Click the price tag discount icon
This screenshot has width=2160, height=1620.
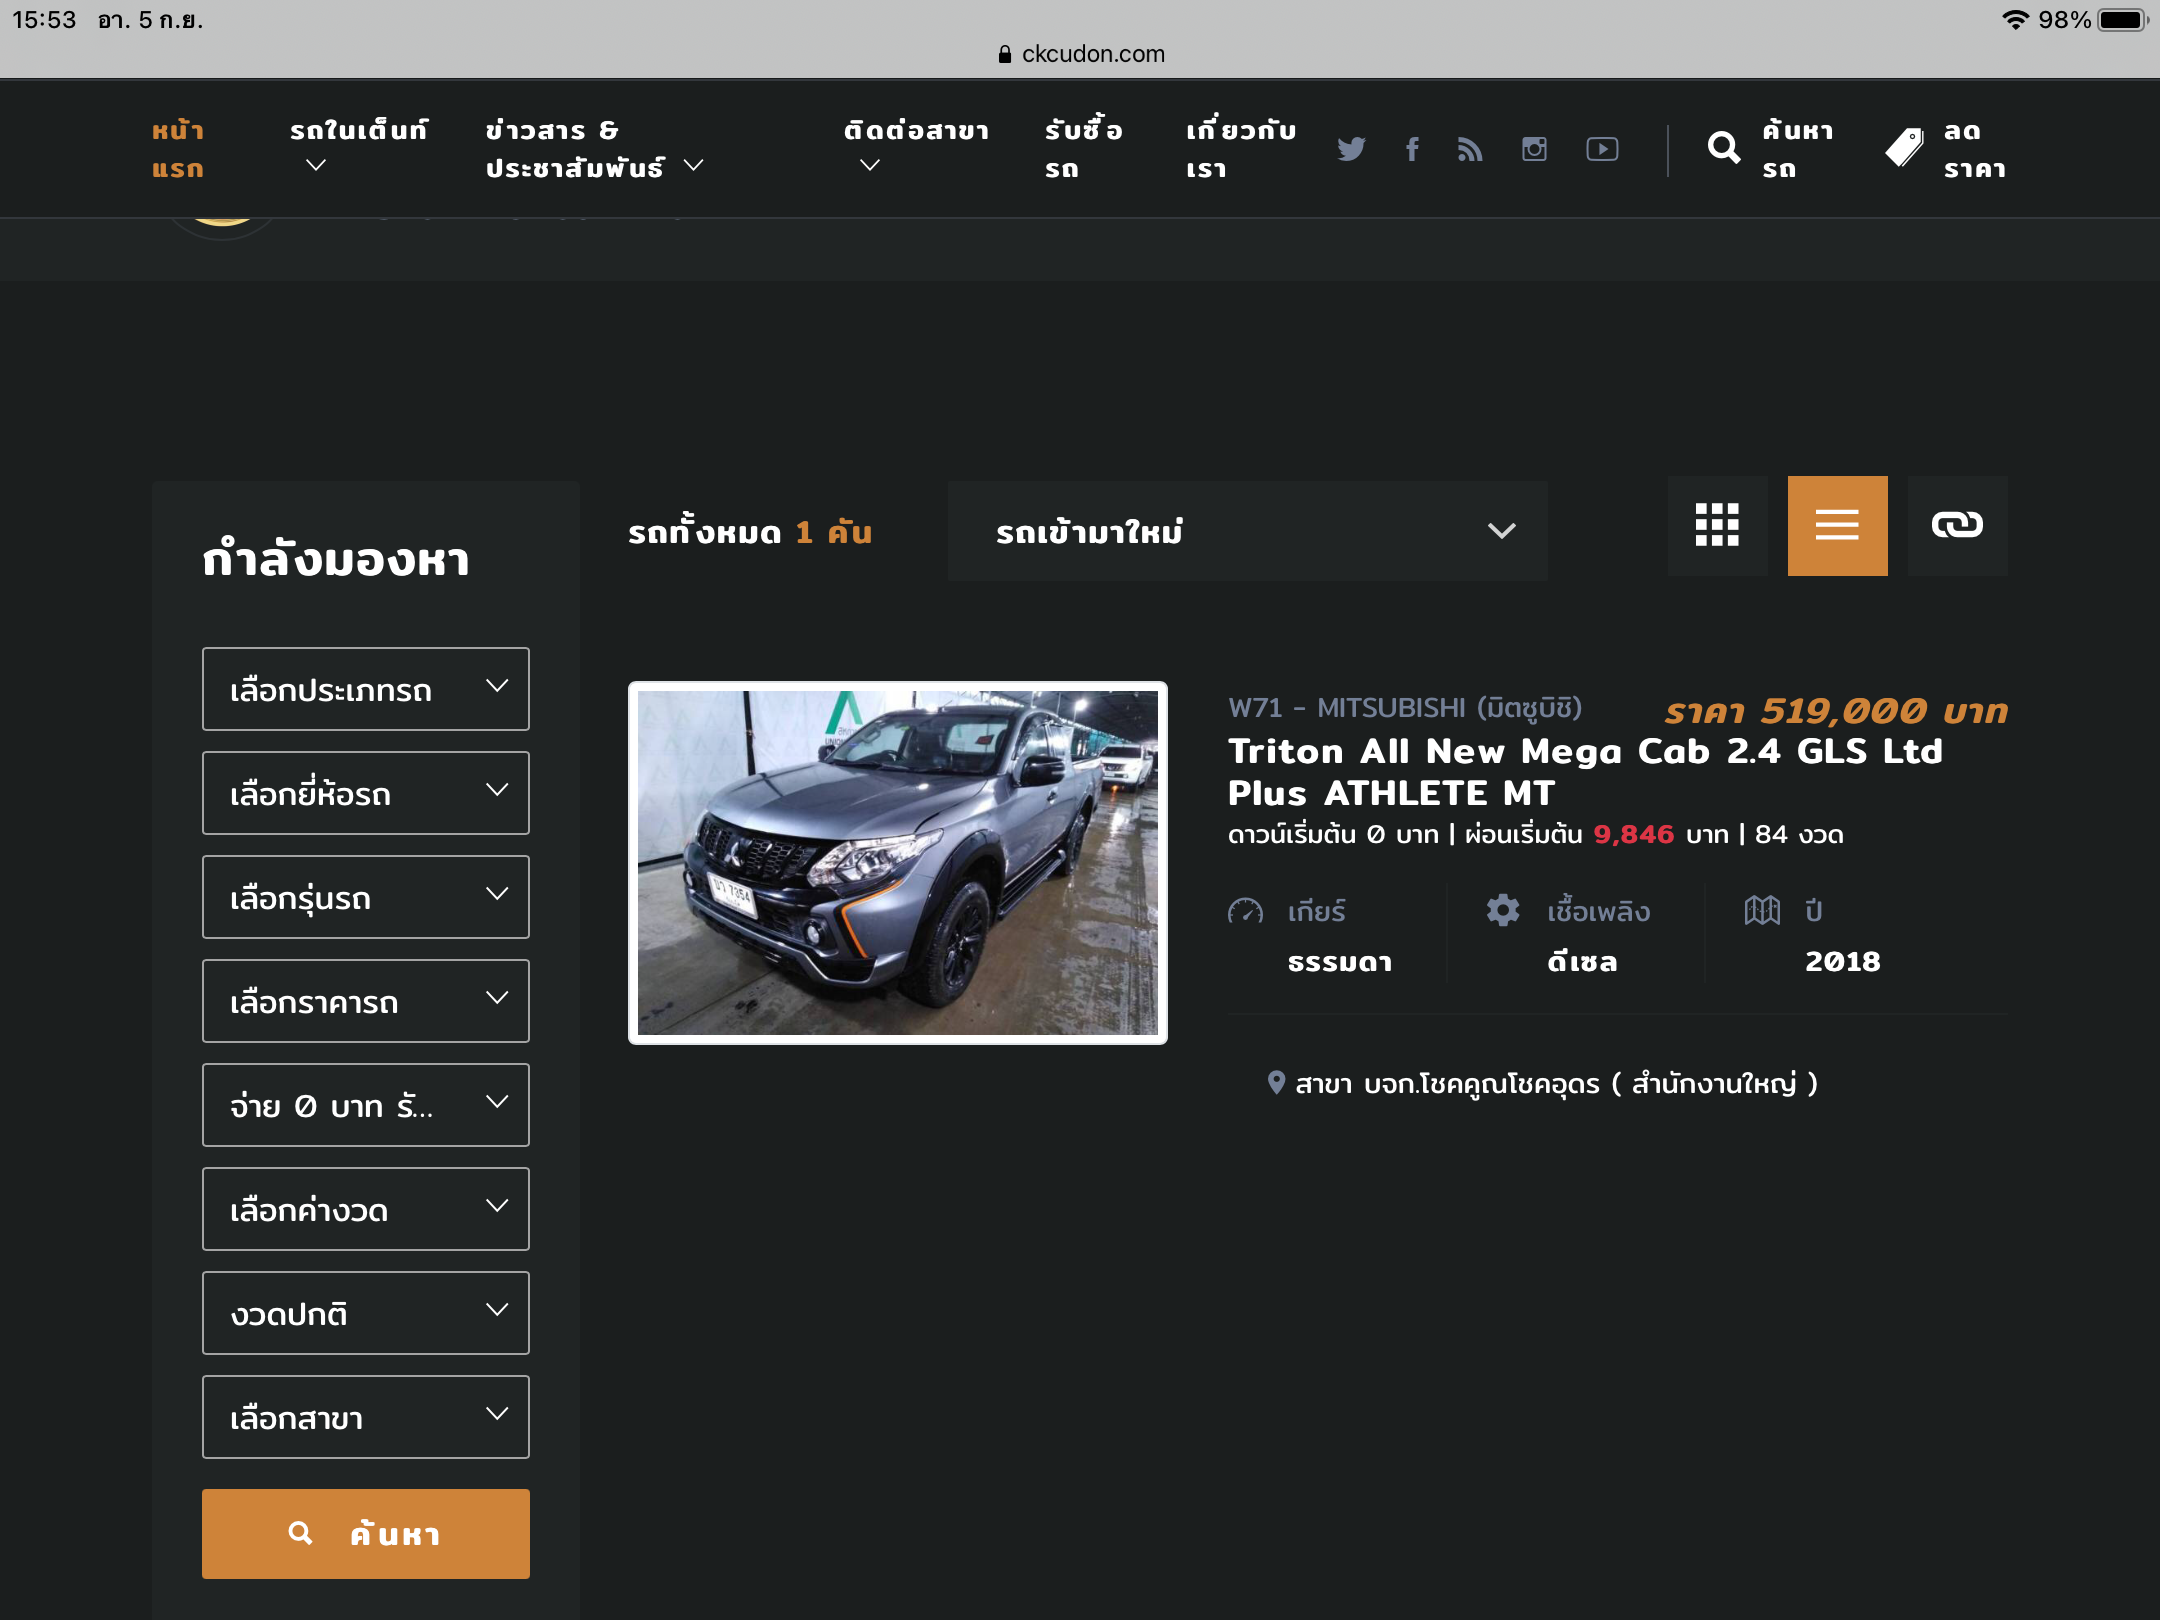point(1904,148)
